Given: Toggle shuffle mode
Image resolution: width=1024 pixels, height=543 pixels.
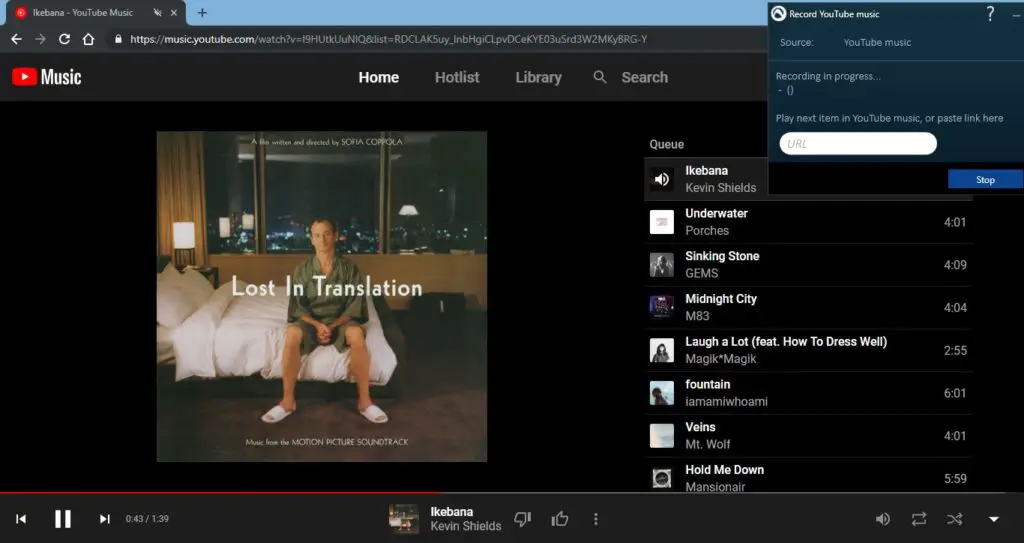Looking at the screenshot, I should tap(955, 519).
